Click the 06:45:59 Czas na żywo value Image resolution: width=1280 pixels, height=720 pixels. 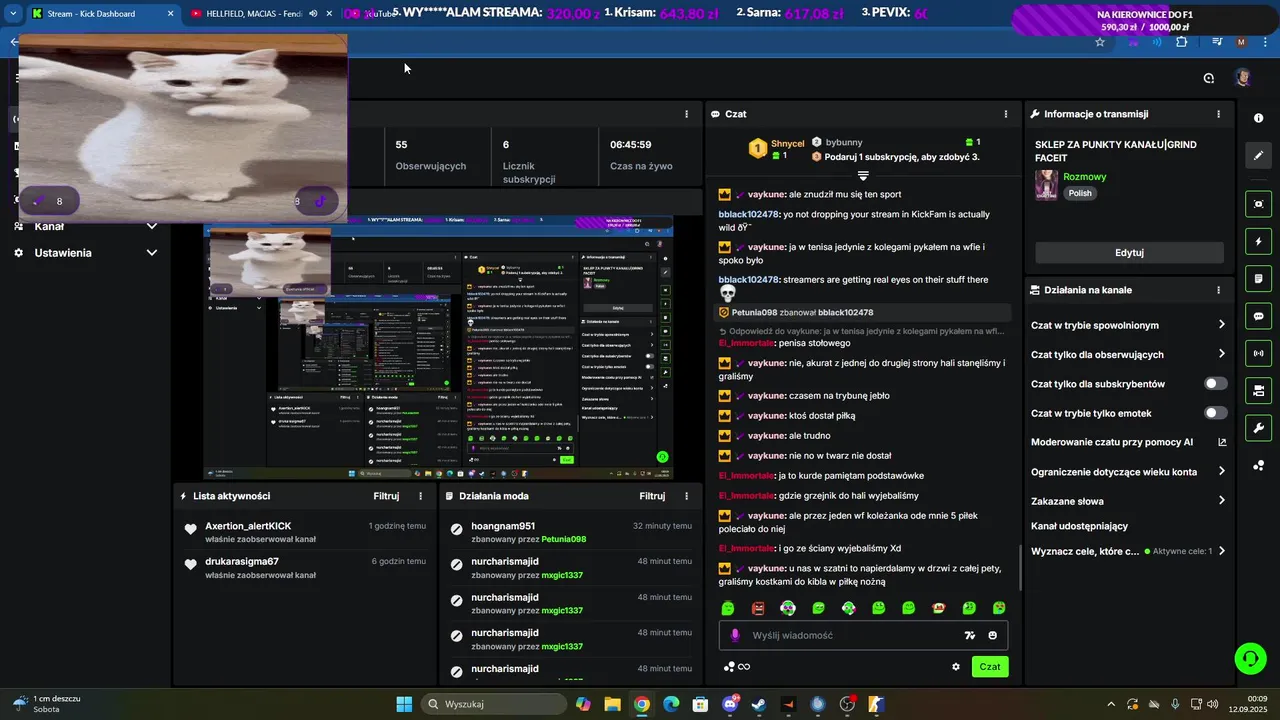630,145
